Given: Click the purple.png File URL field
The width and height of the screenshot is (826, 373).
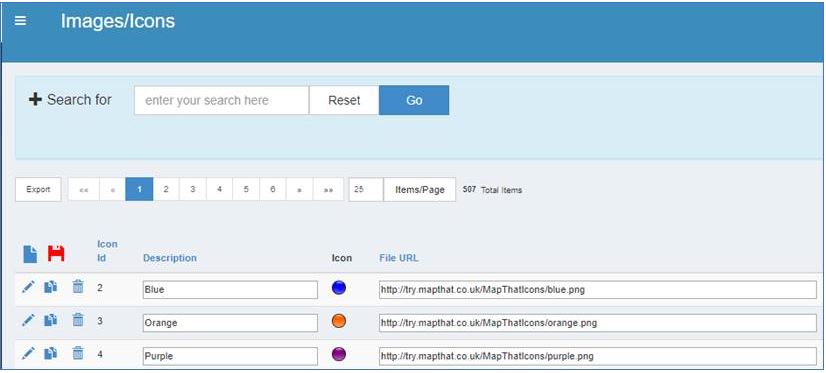Looking at the screenshot, I should pos(598,356).
